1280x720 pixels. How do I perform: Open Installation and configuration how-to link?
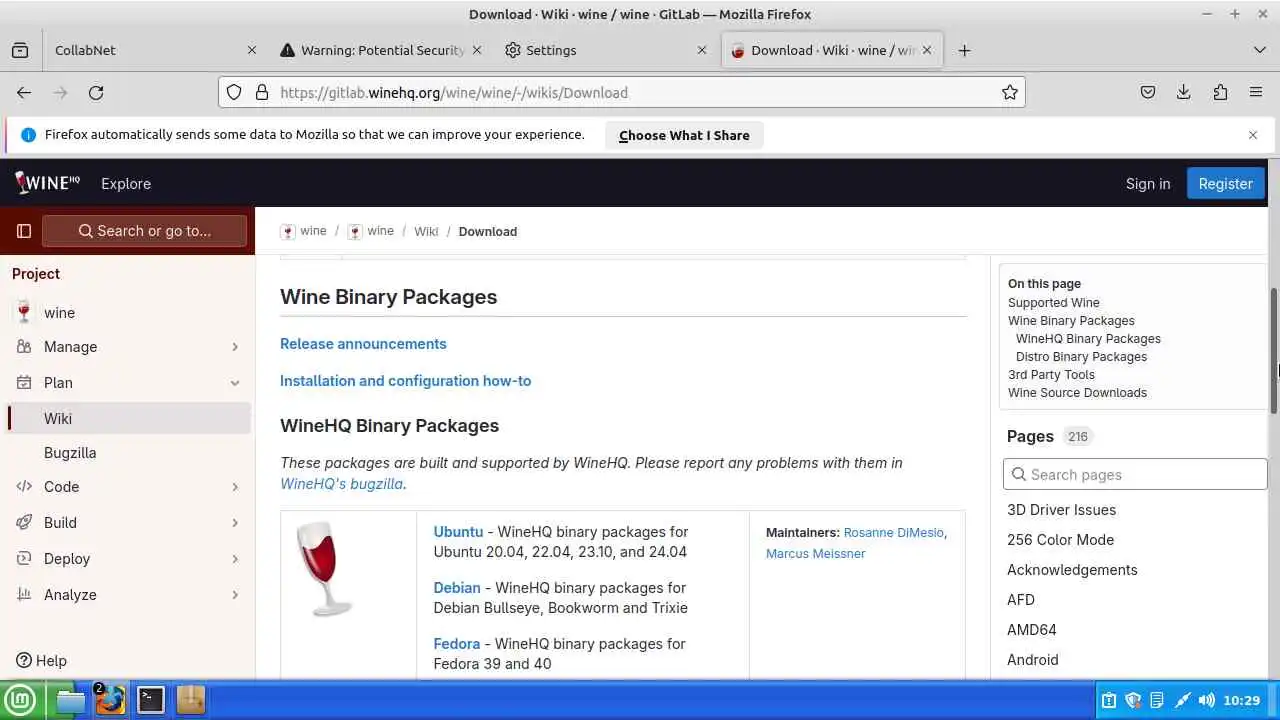(x=405, y=380)
